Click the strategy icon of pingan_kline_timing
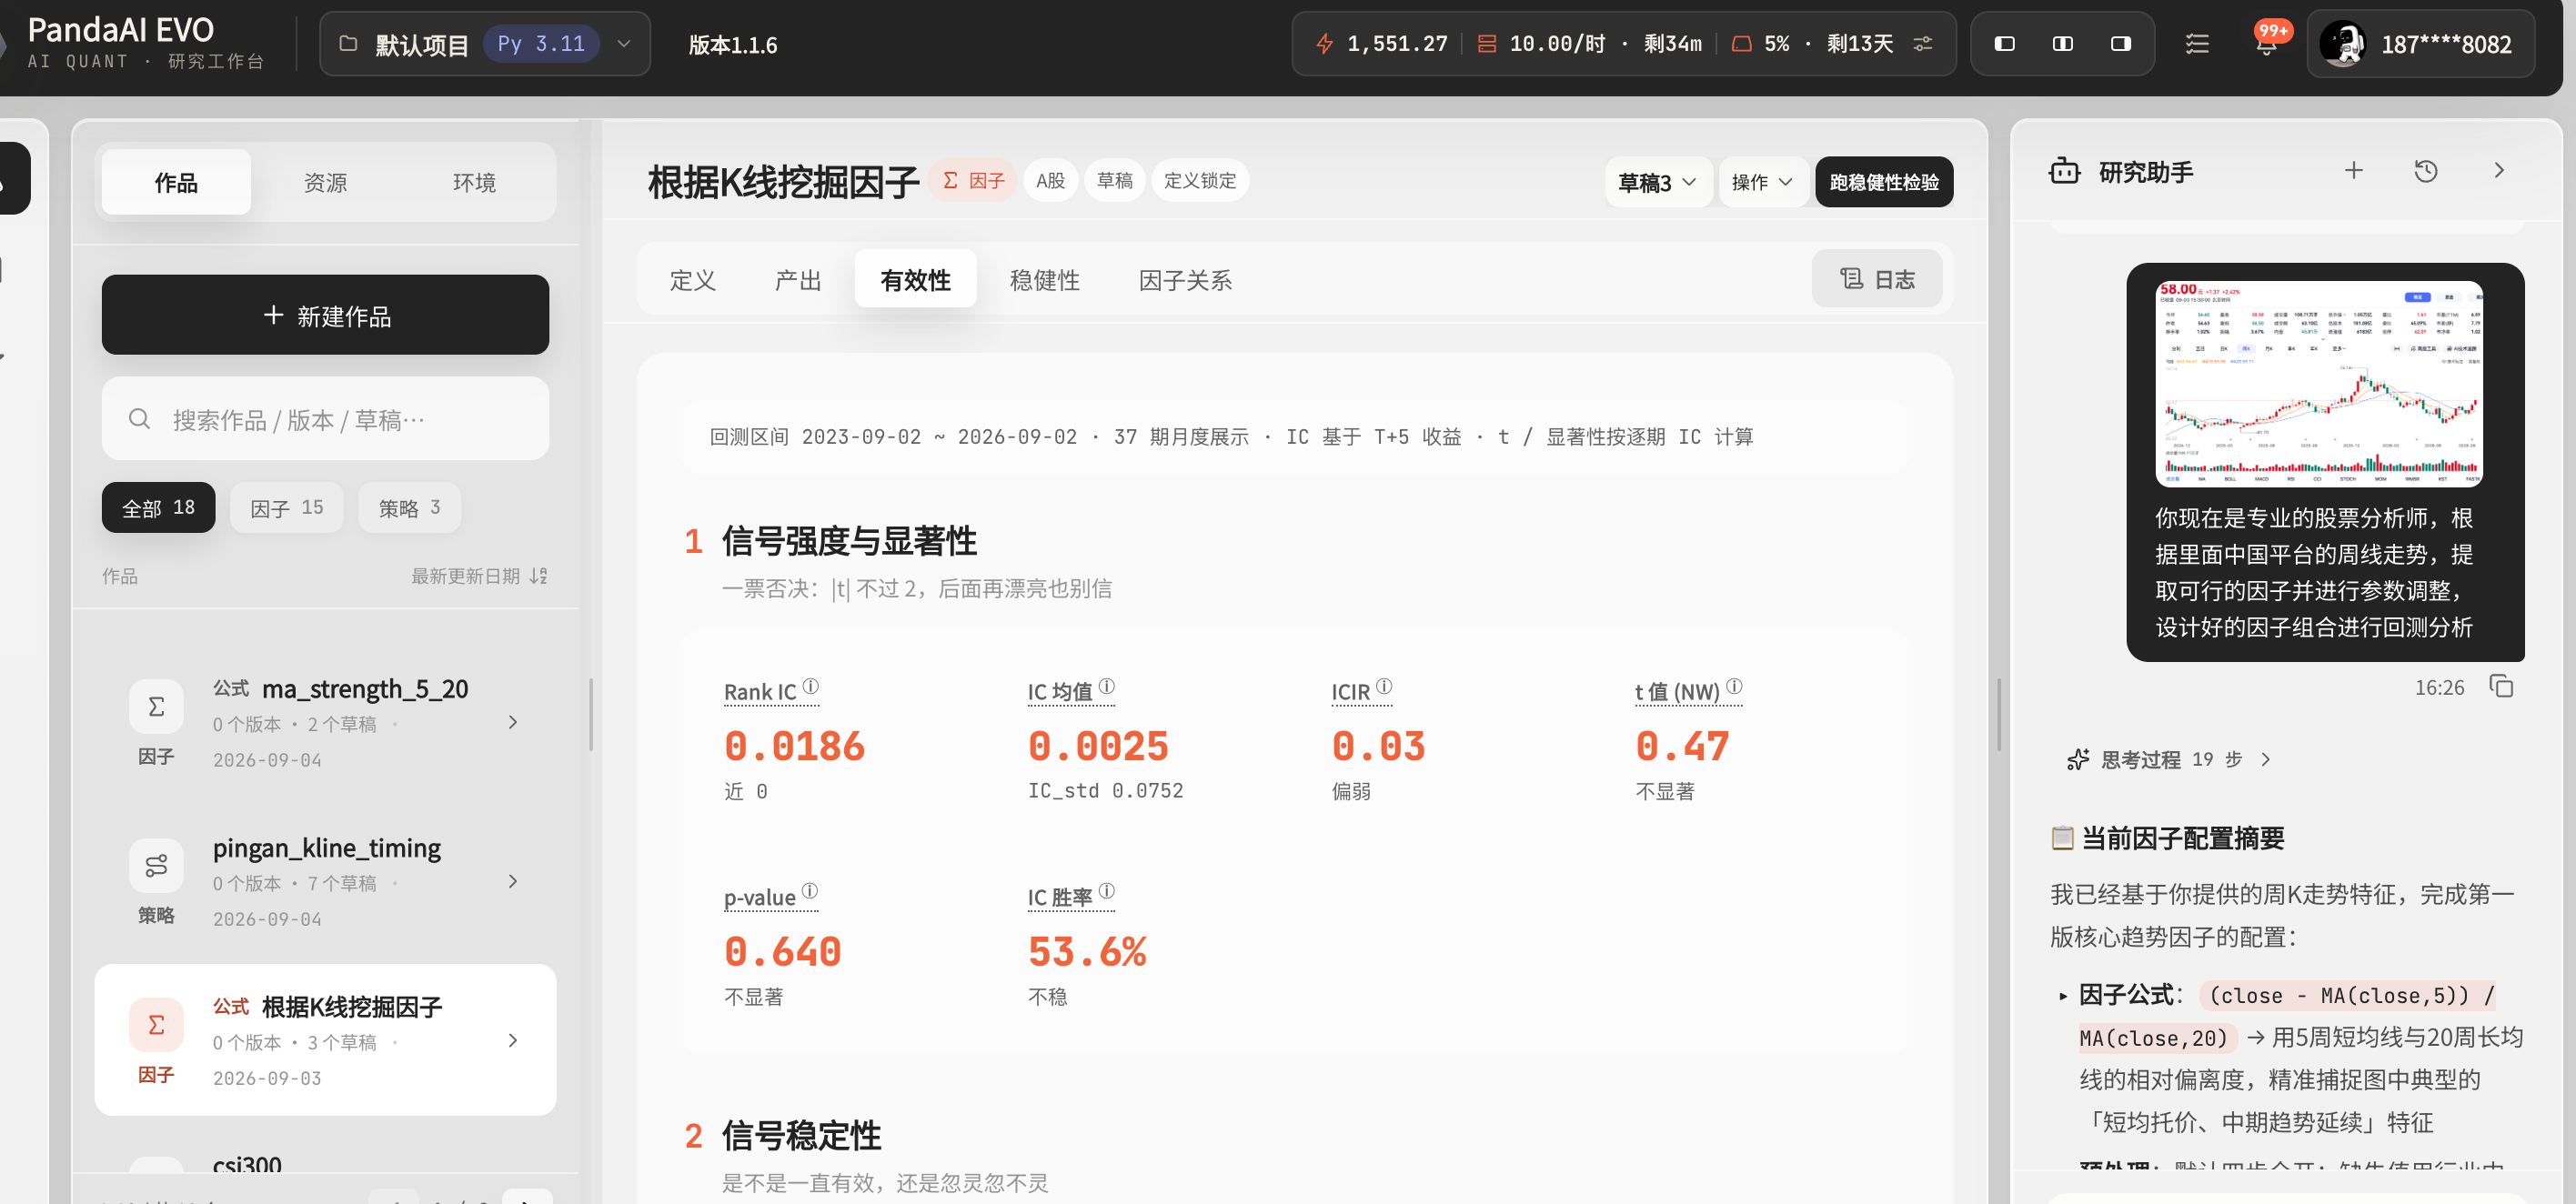This screenshot has width=2576, height=1204. tap(156, 865)
